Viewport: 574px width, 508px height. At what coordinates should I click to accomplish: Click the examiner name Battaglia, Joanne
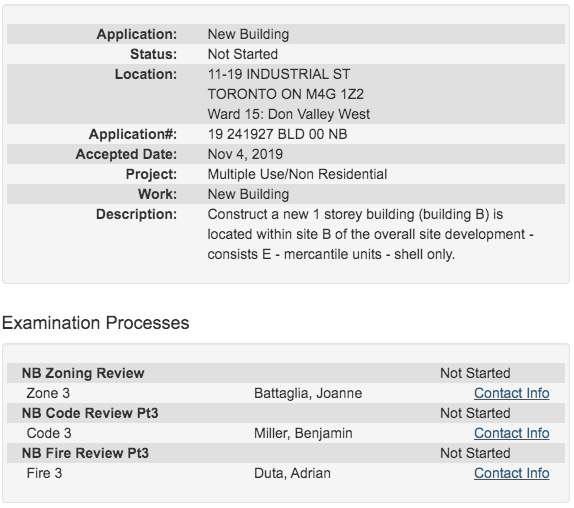[308, 393]
